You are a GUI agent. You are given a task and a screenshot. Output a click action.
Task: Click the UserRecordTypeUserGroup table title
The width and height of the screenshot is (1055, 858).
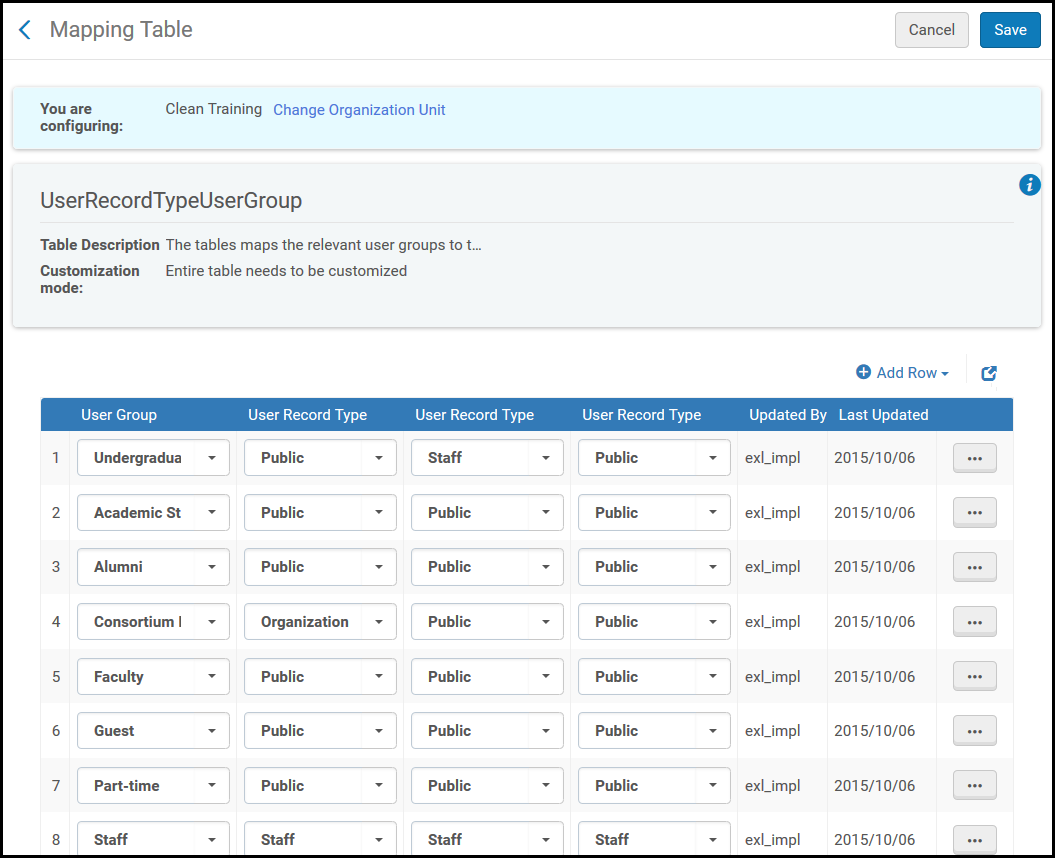tap(171, 201)
